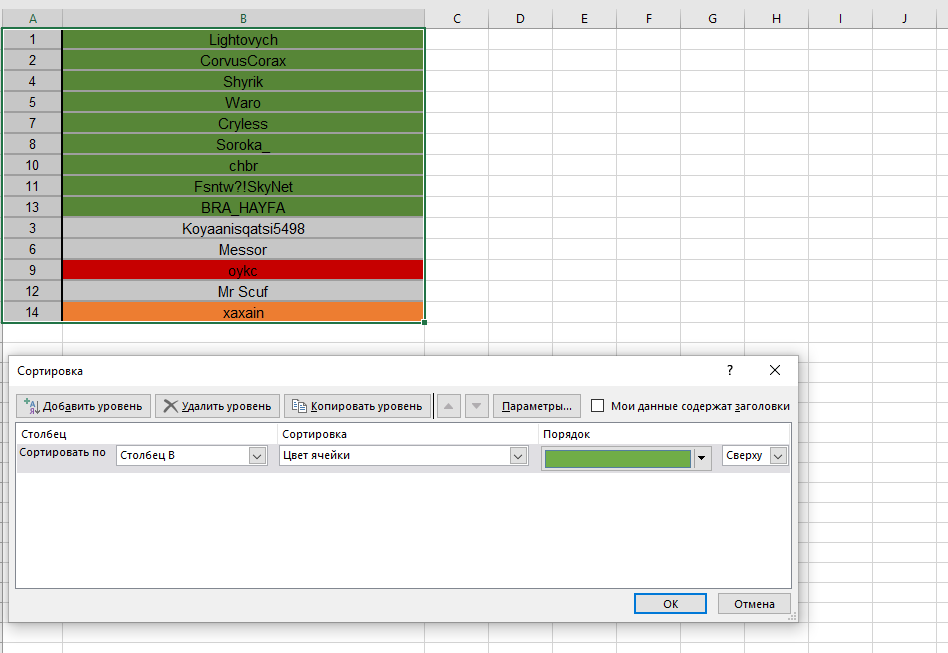Select the green color swatch in Порядок
Image resolution: width=948 pixels, height=653 pixels.
pos(617,458)
